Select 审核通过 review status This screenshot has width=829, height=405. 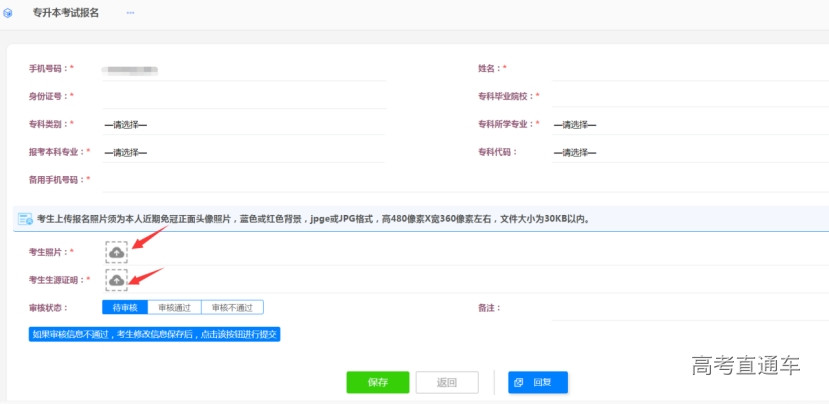(x=175, y=308)
